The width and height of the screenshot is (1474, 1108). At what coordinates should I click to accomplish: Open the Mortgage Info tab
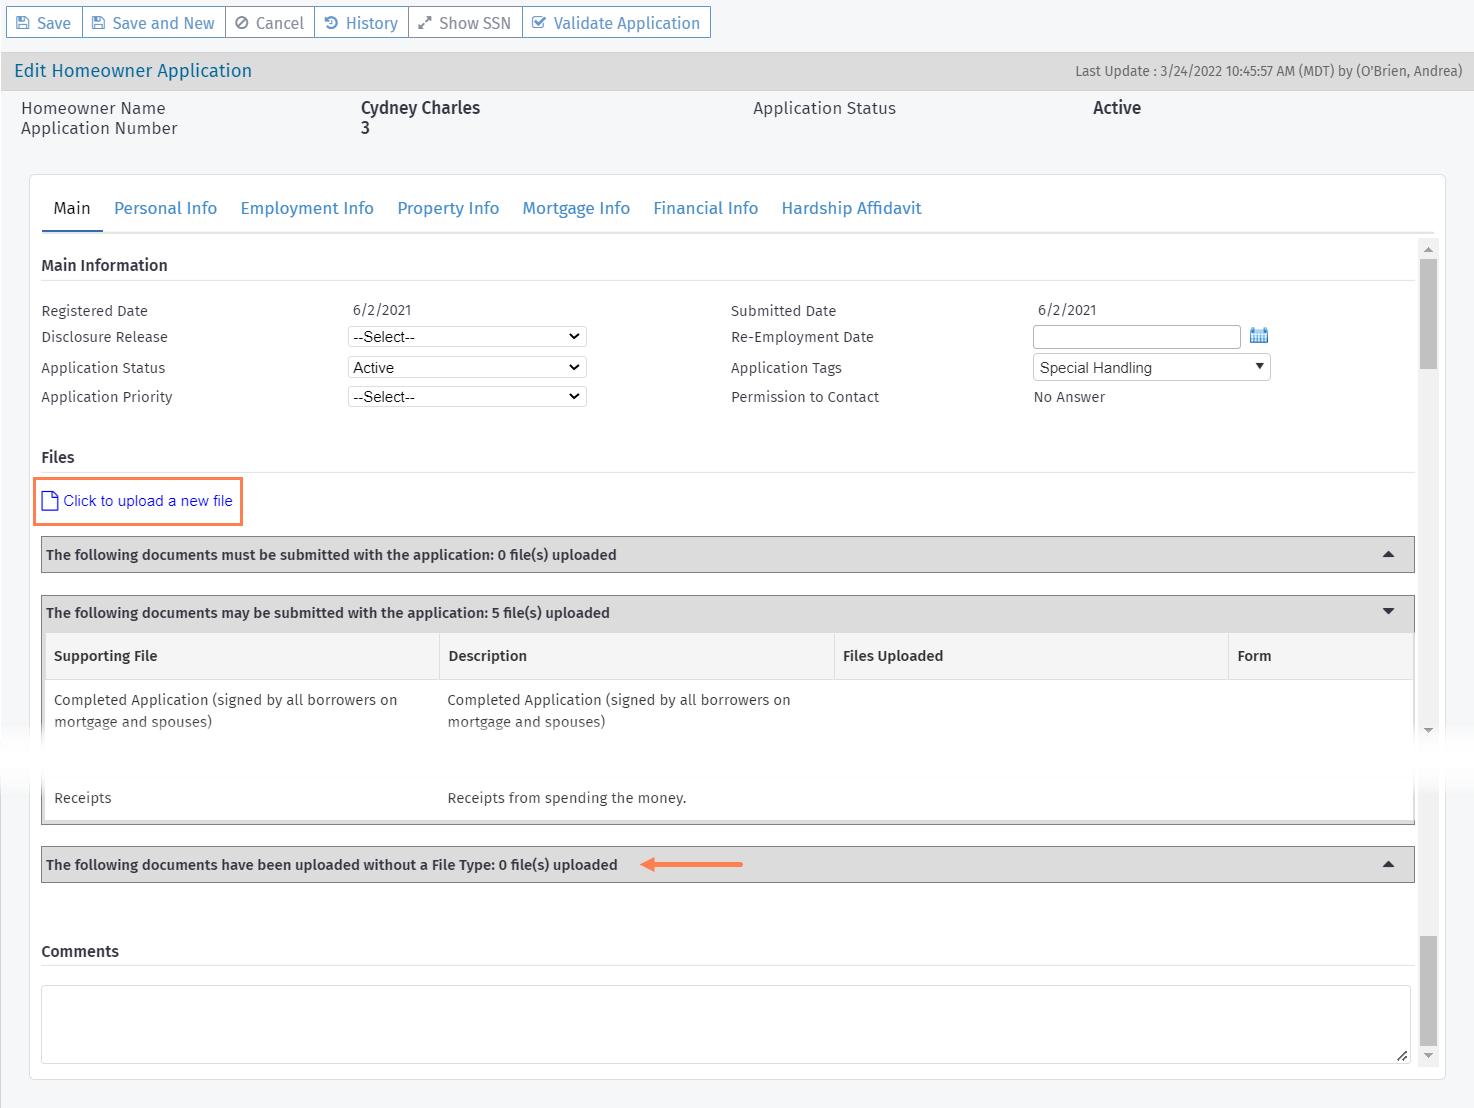(x=576, y=208)
